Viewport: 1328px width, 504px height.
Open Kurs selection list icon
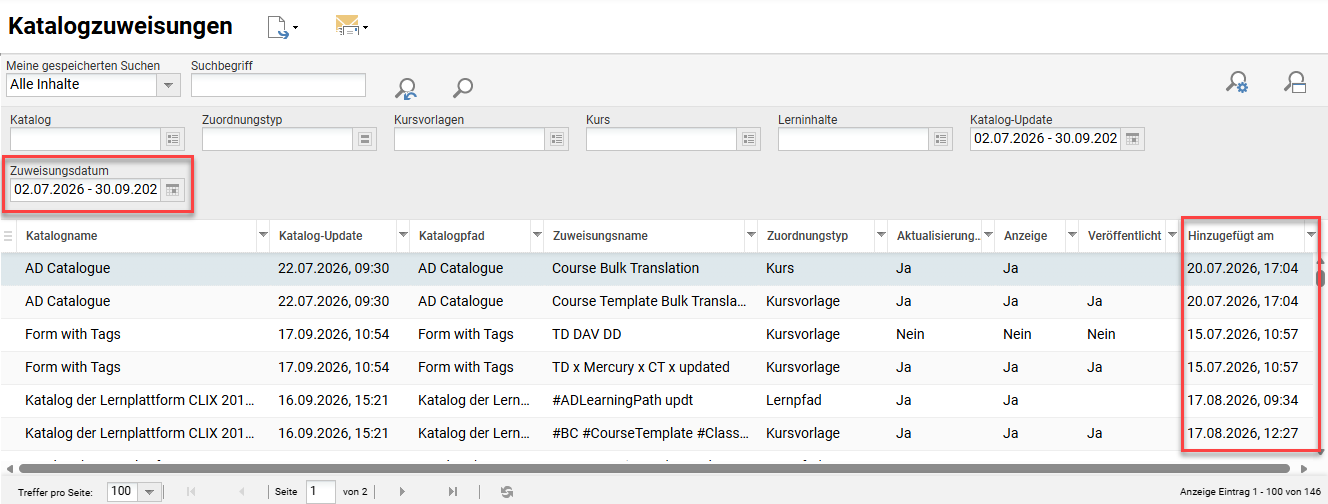pyautogui.click(x=748, y=139)
